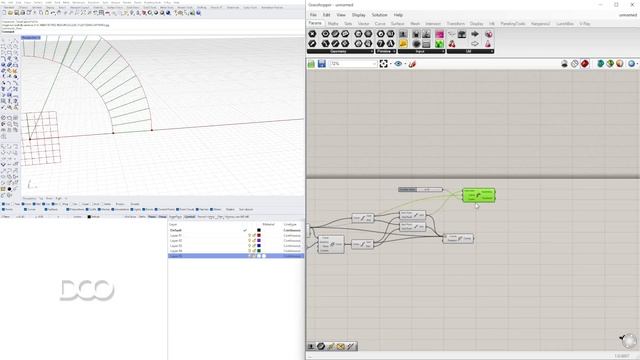Click the Perspective viewport title label
Viewport: 640px width, 360px height.
pyautogui.click(x=31, y=38)
